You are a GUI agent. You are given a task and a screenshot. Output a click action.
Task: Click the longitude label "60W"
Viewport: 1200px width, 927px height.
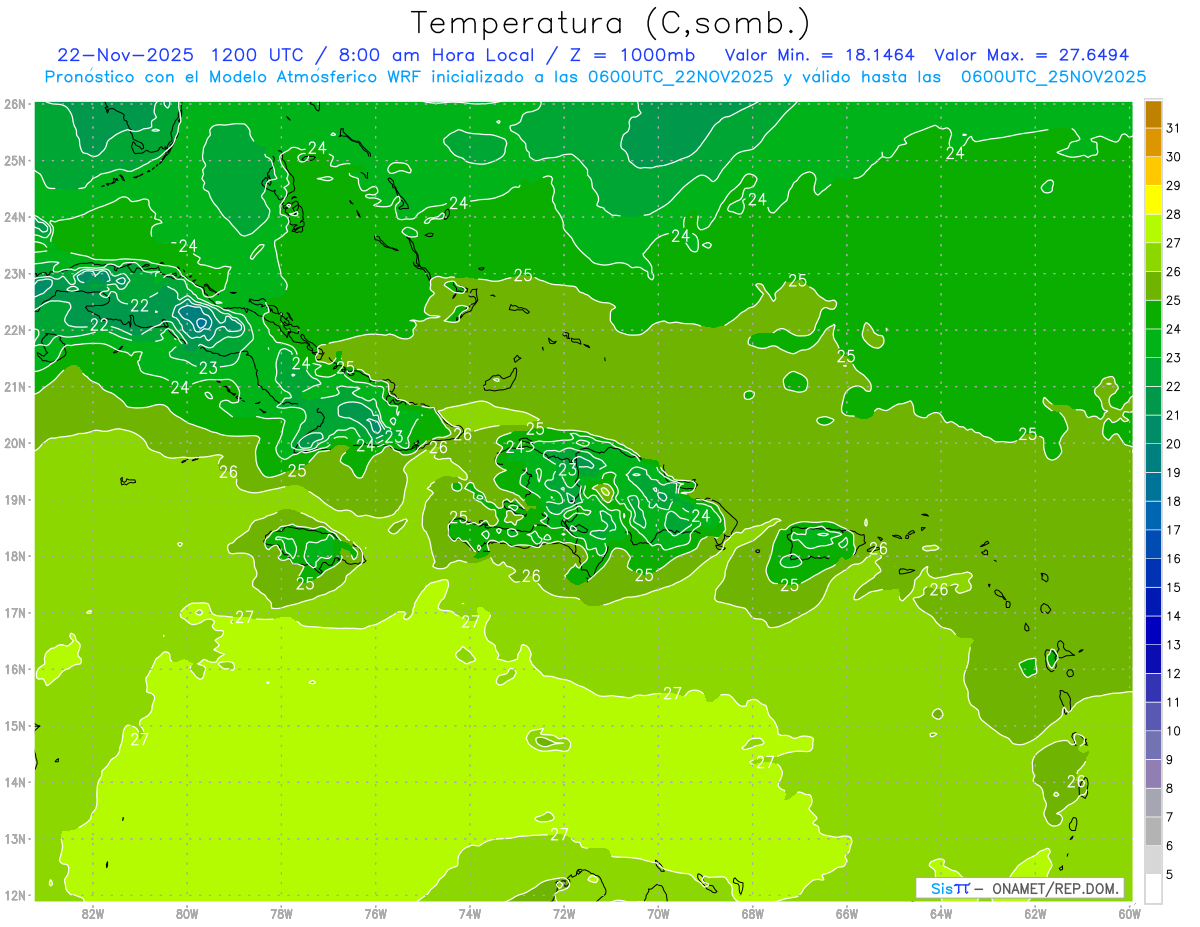pos(1129,913)
